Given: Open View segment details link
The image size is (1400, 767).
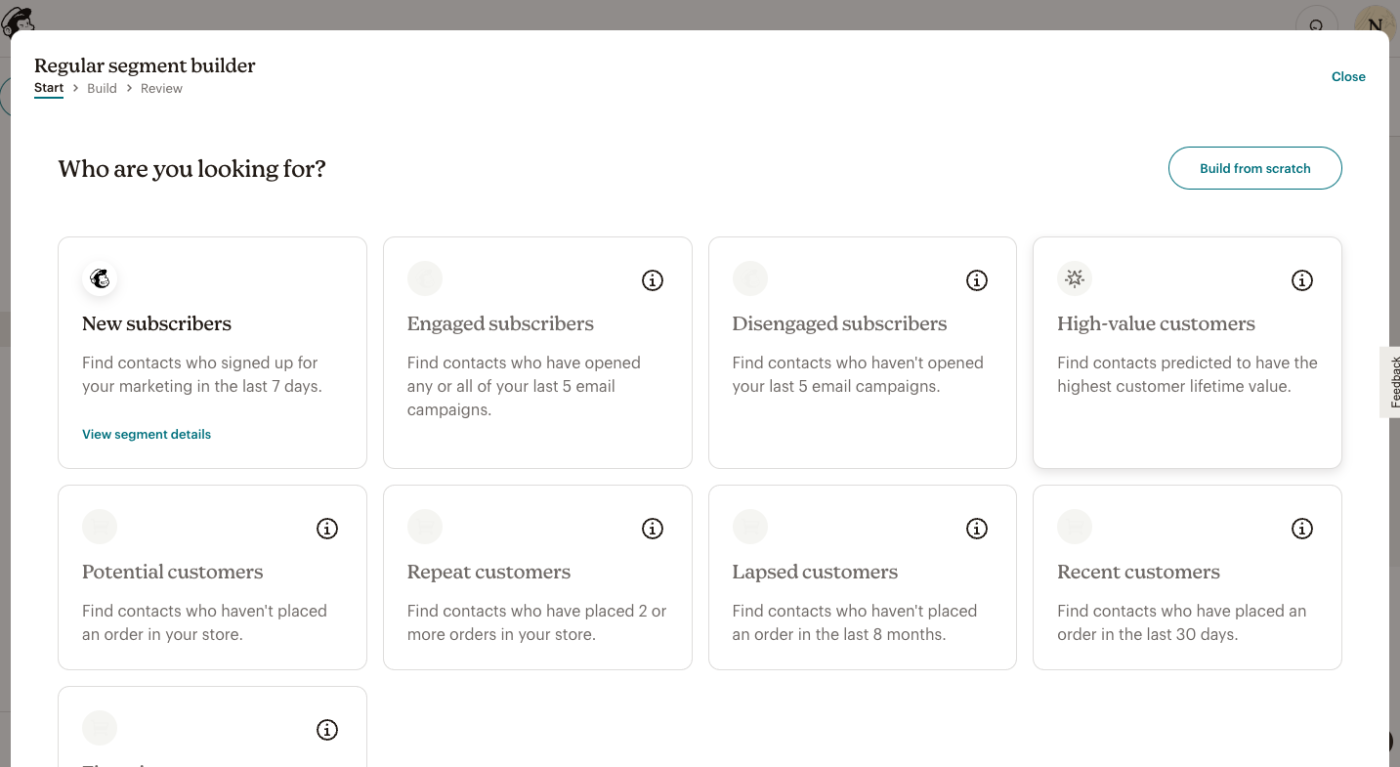Looking at the screenshot, I should [147, 435].
